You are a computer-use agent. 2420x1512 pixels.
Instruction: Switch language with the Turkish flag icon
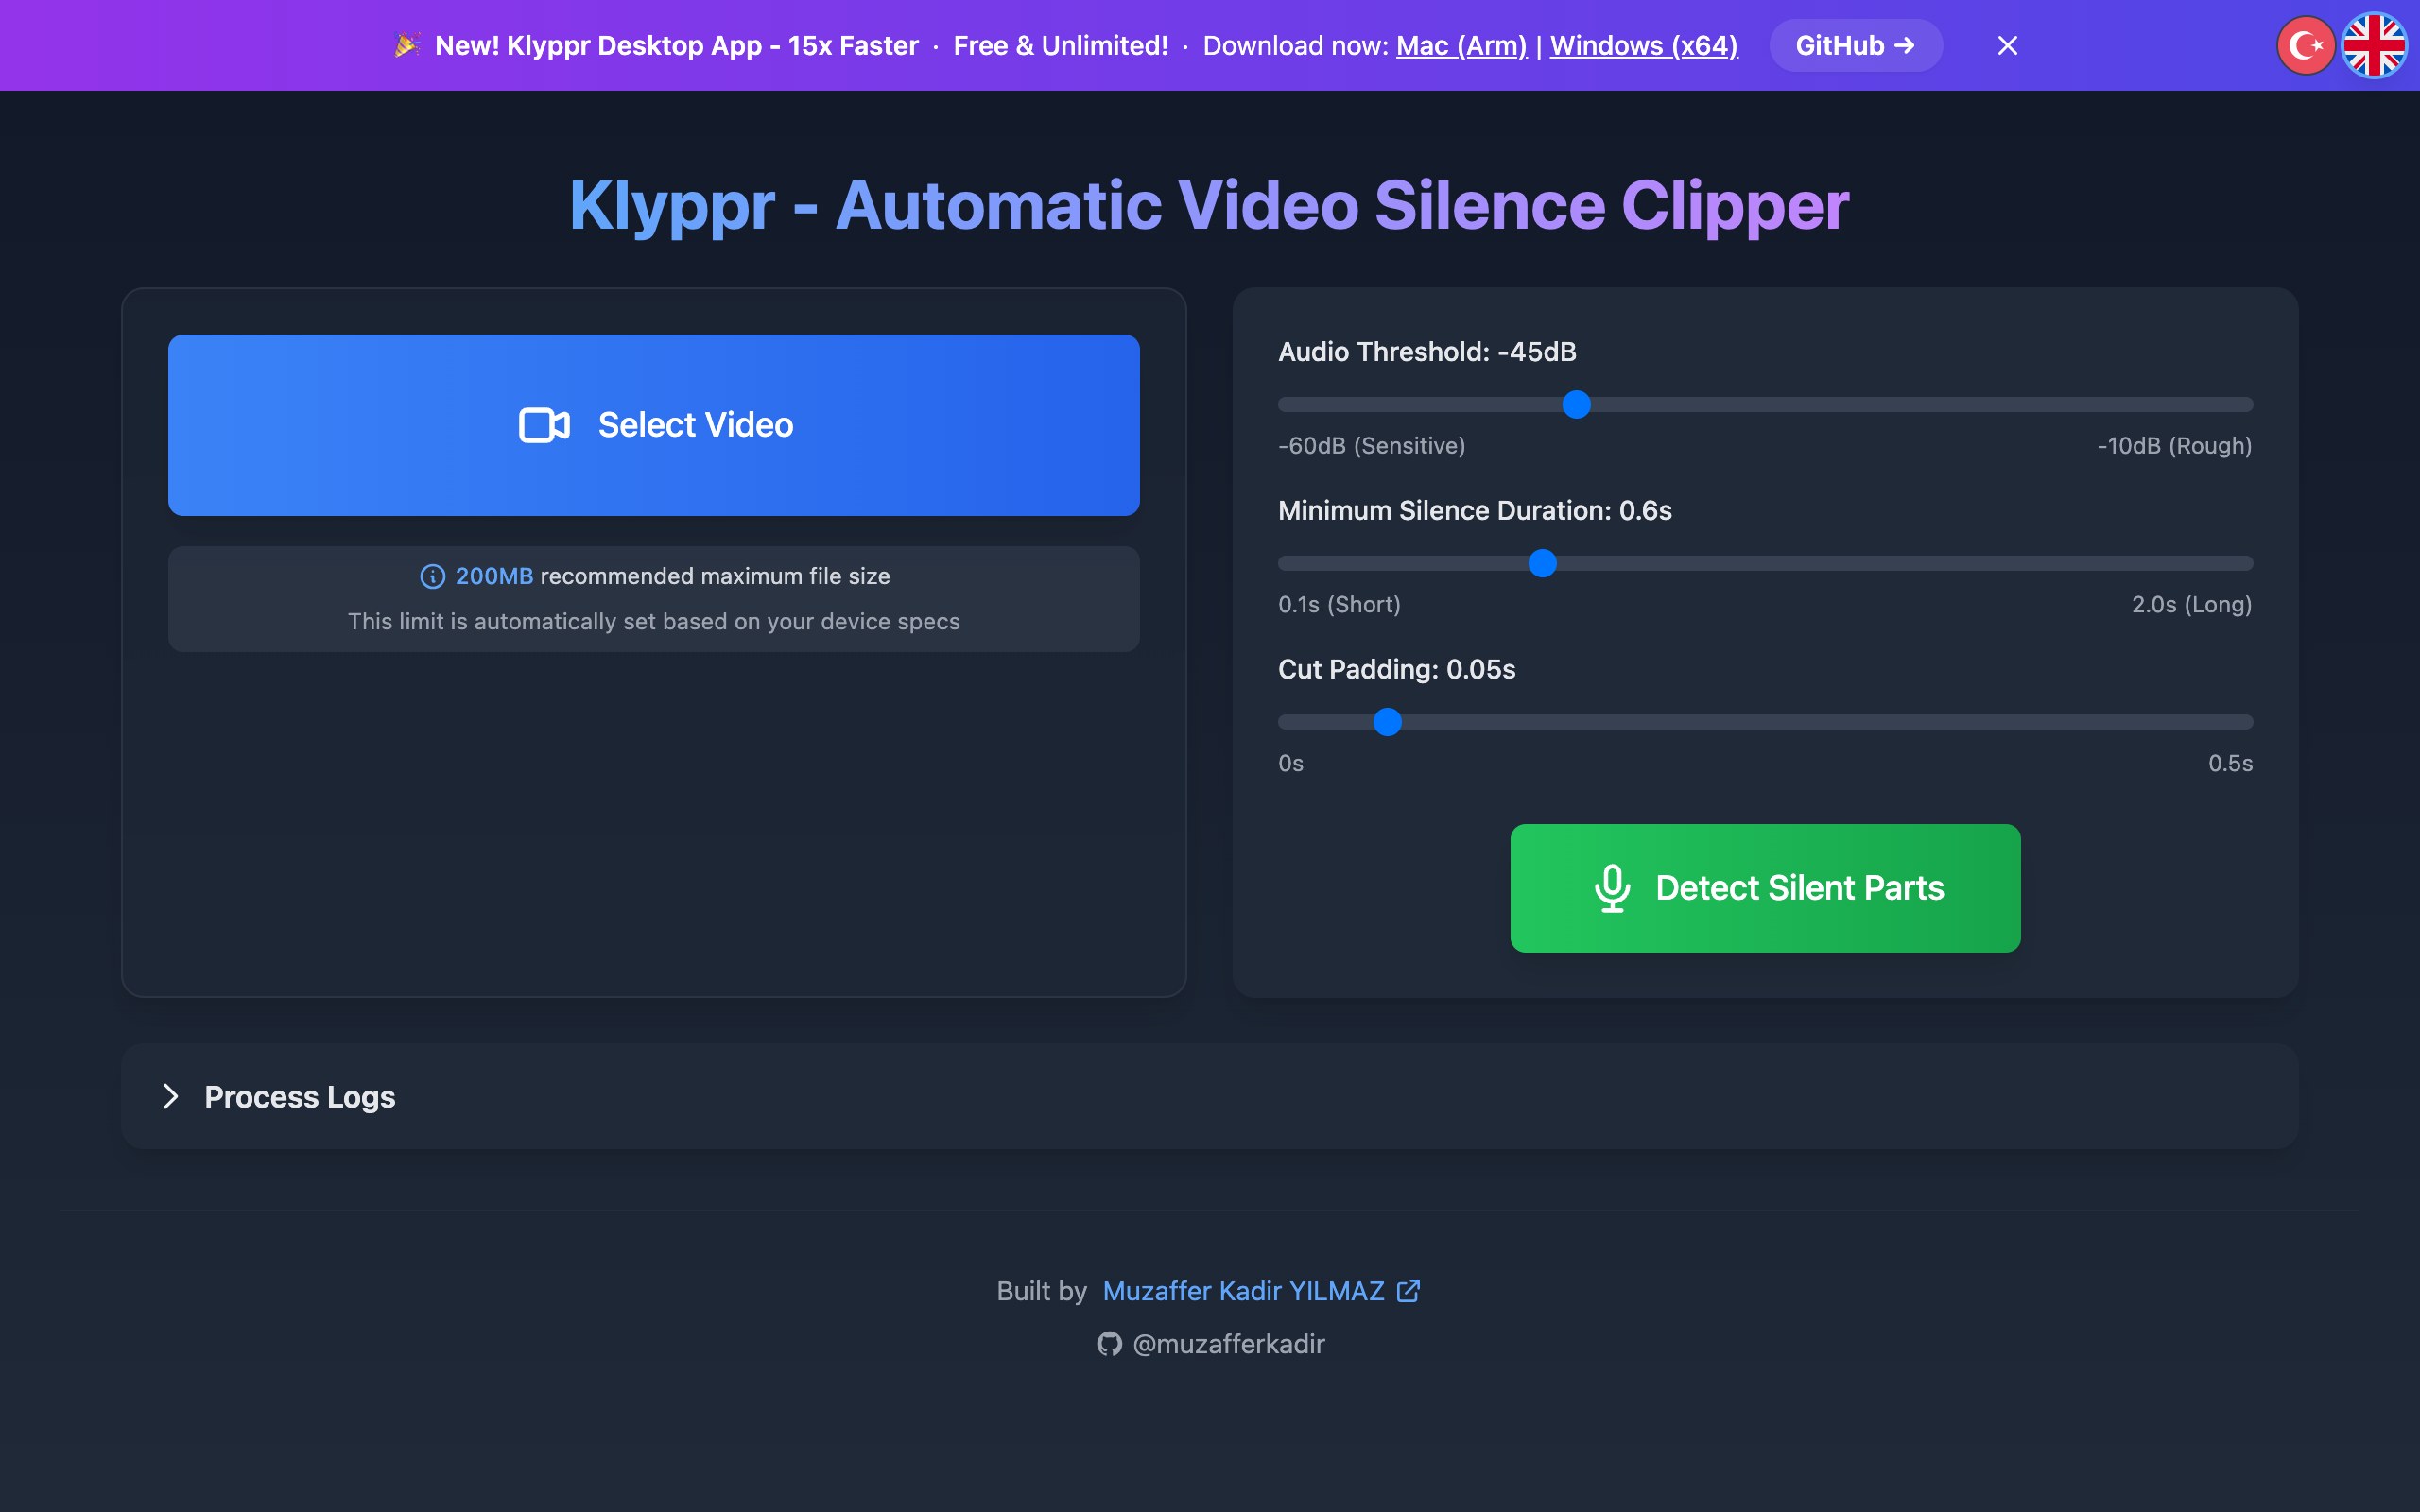pos(2306,45)
